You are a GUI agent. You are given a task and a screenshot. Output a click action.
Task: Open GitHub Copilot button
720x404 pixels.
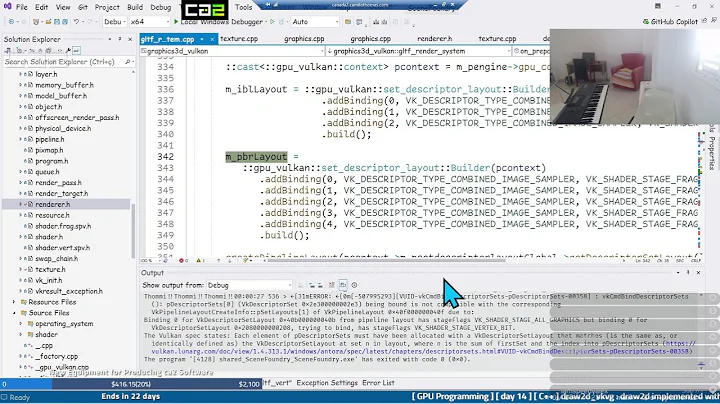coord(670,22)
